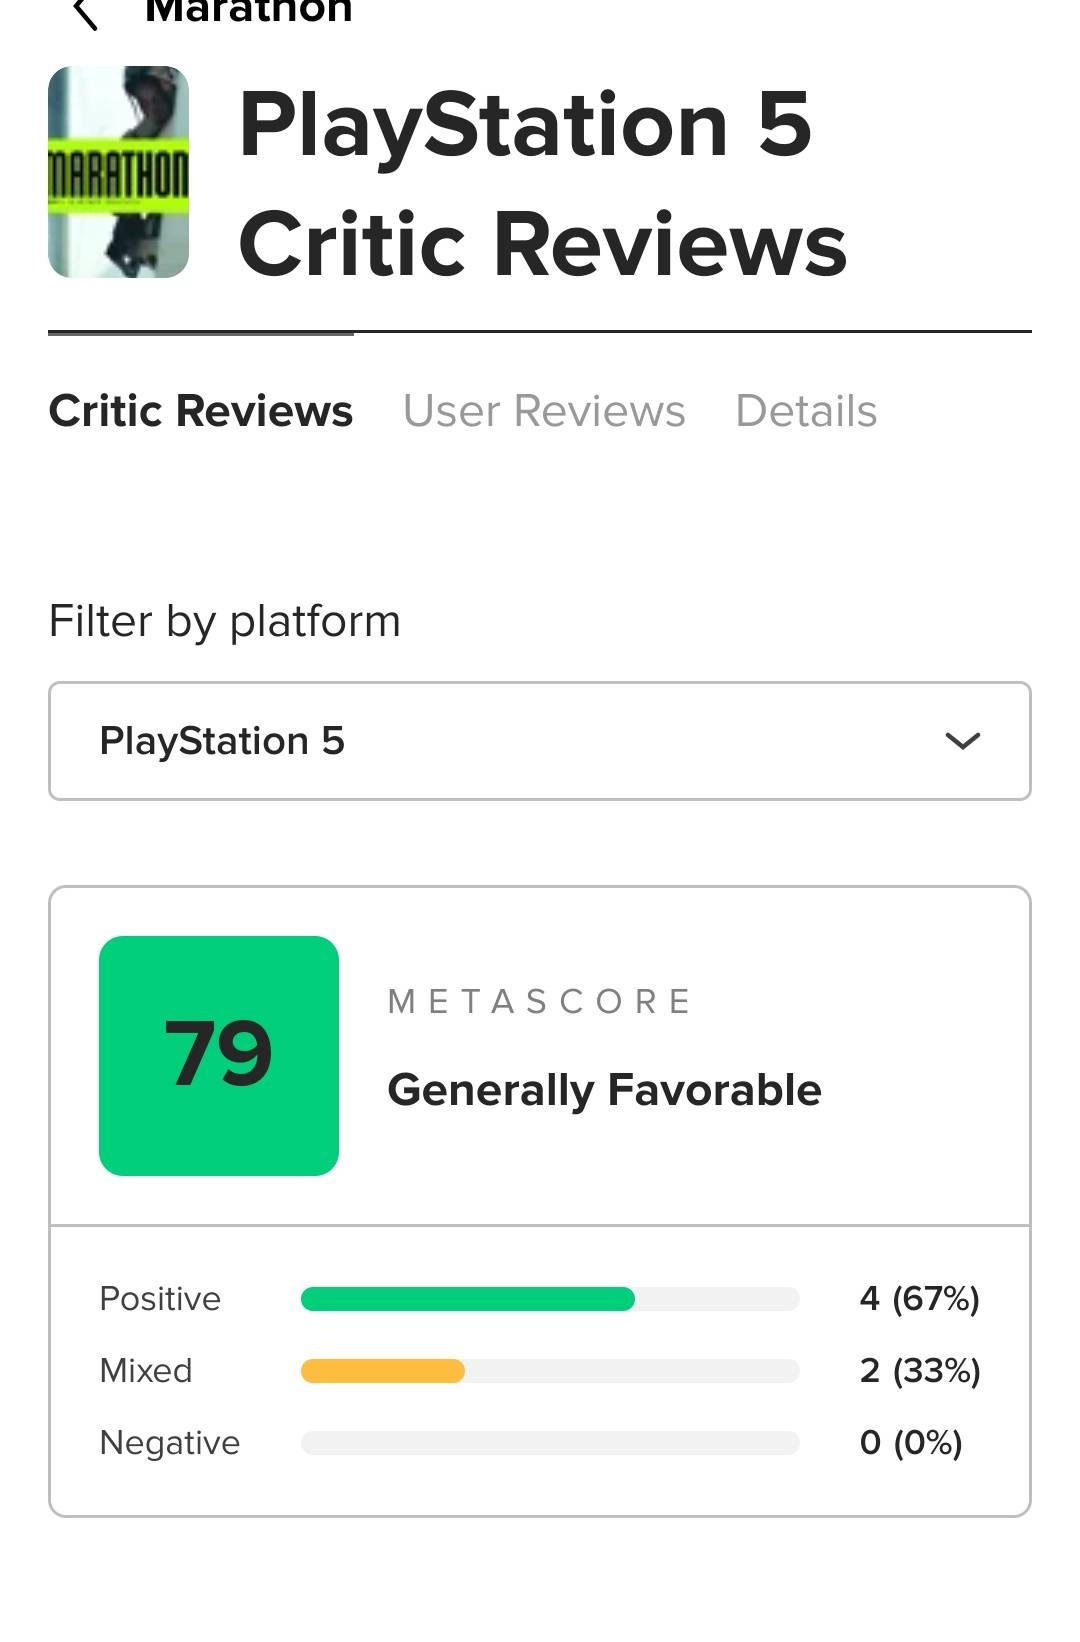This screenshot has height=1642, width=1080.
Task: Click the METASCORE label
Action: point(540,1001)
